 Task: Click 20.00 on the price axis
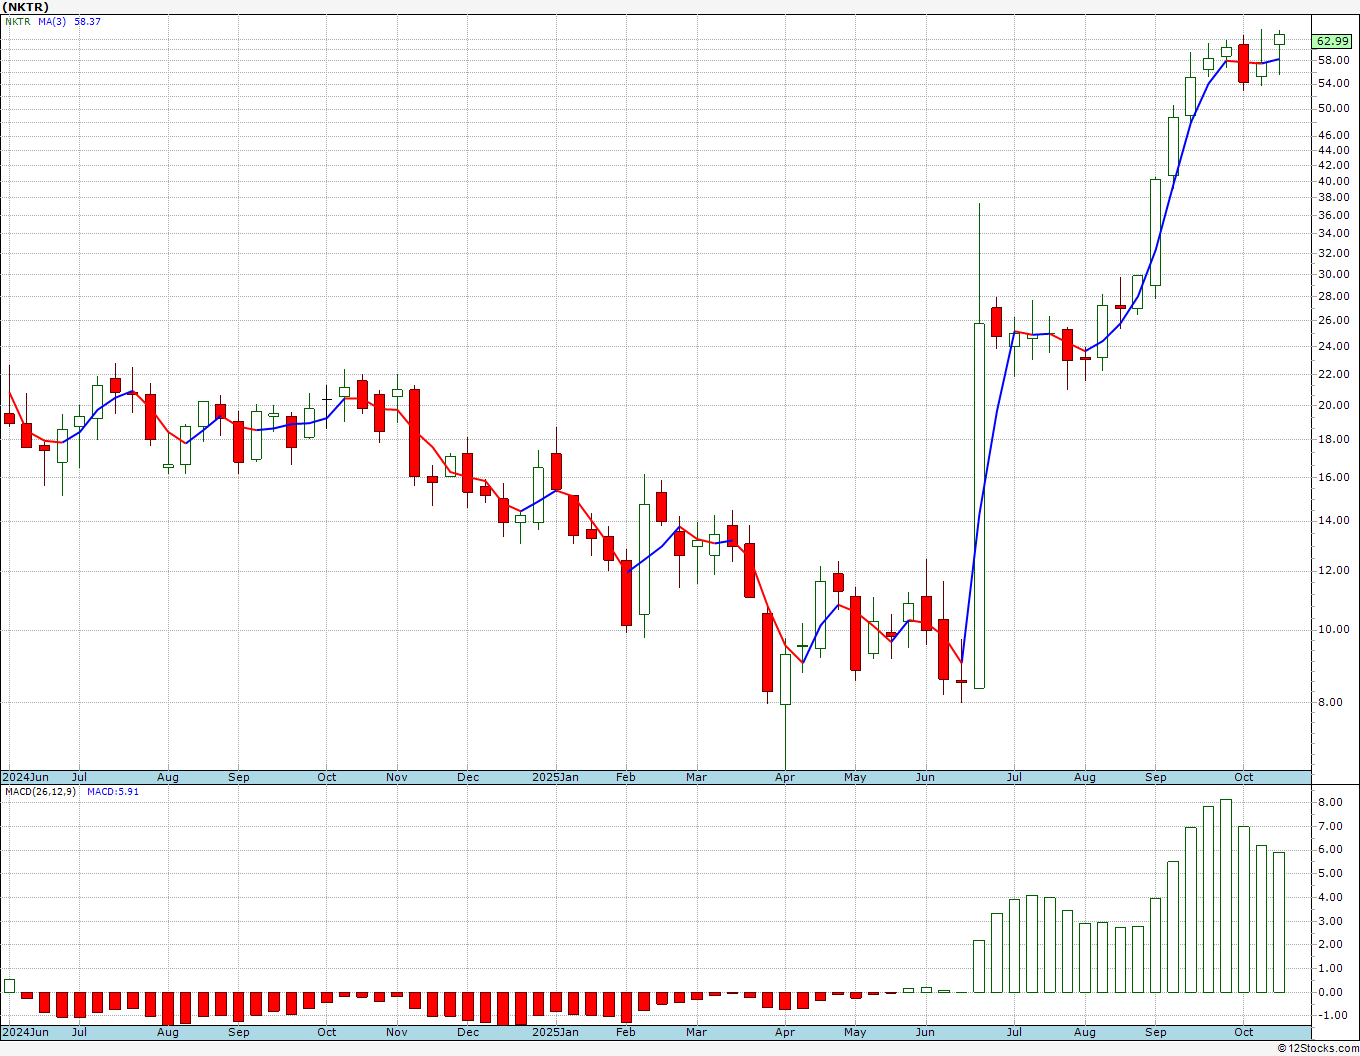point(1333,405)
